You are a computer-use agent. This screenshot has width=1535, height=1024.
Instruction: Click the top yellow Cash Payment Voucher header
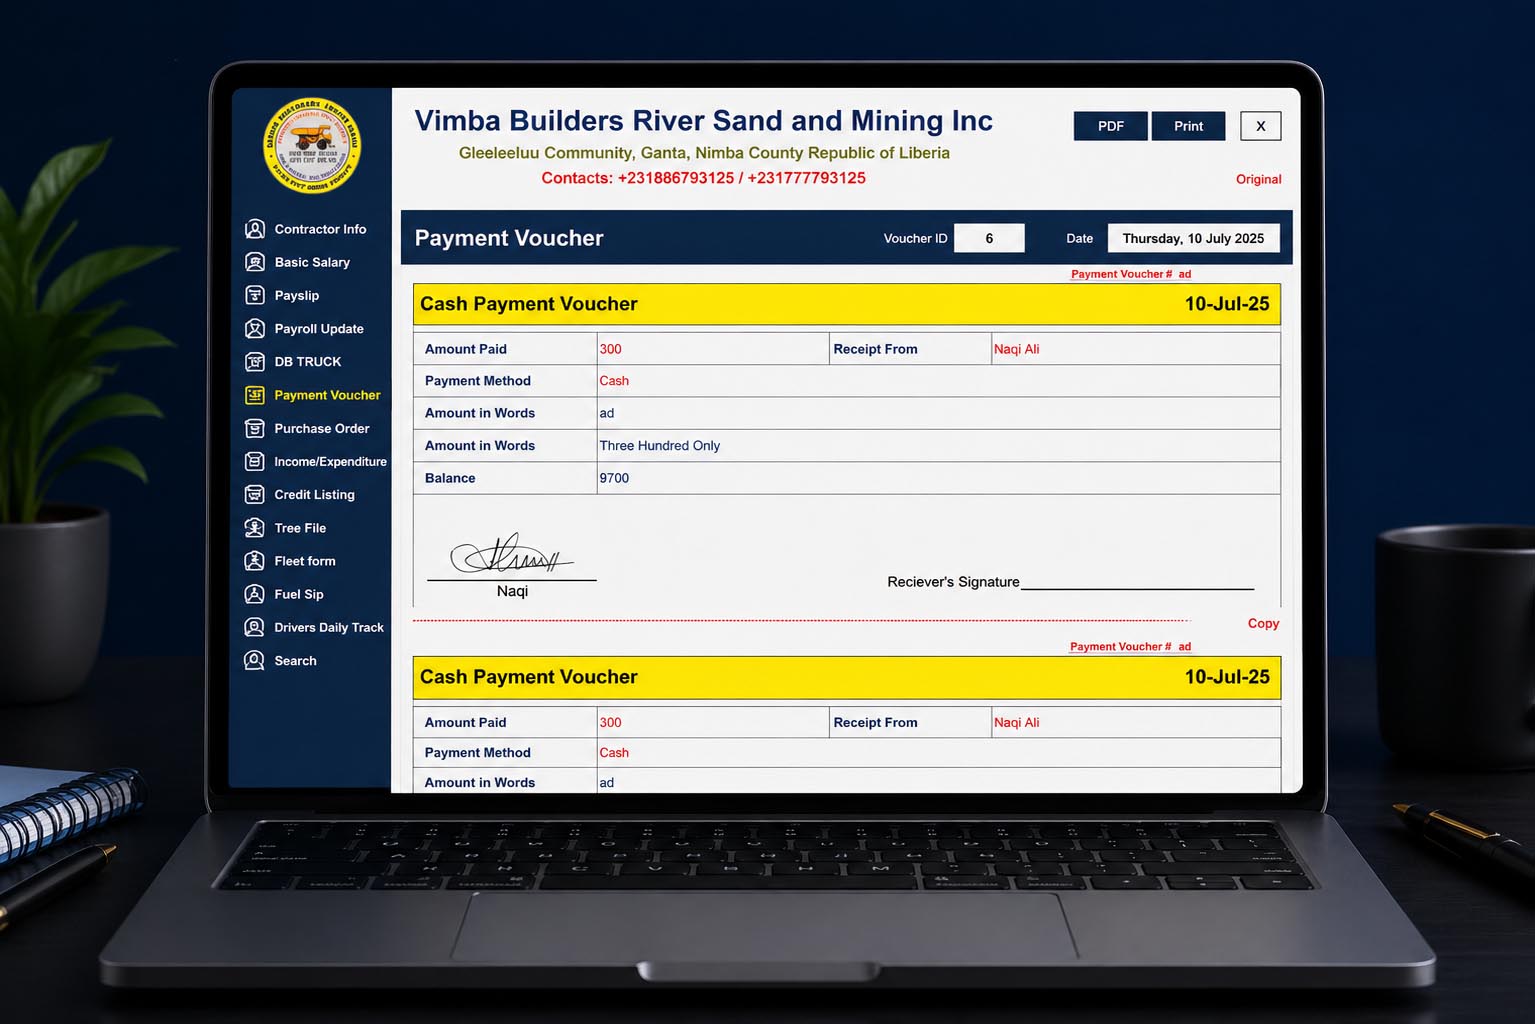[x=847, y=304]
